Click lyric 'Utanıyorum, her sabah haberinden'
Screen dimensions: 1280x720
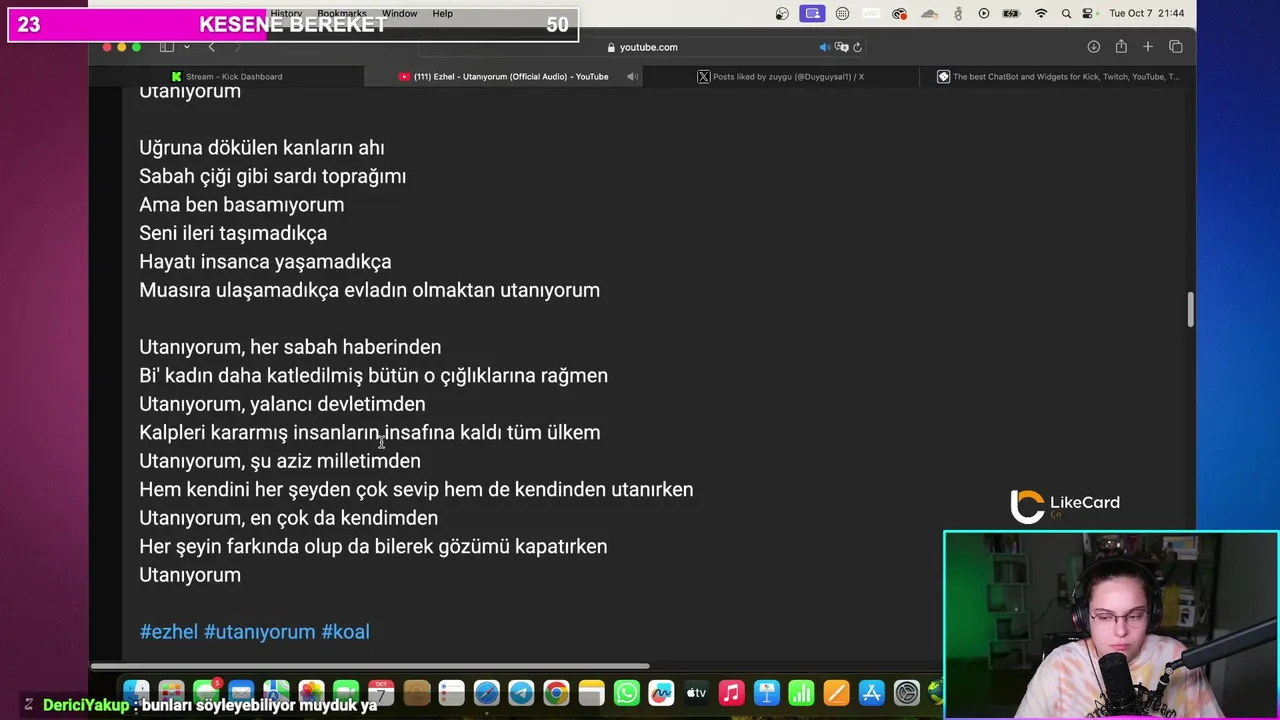pyautogui.click(x=290, y=347)
